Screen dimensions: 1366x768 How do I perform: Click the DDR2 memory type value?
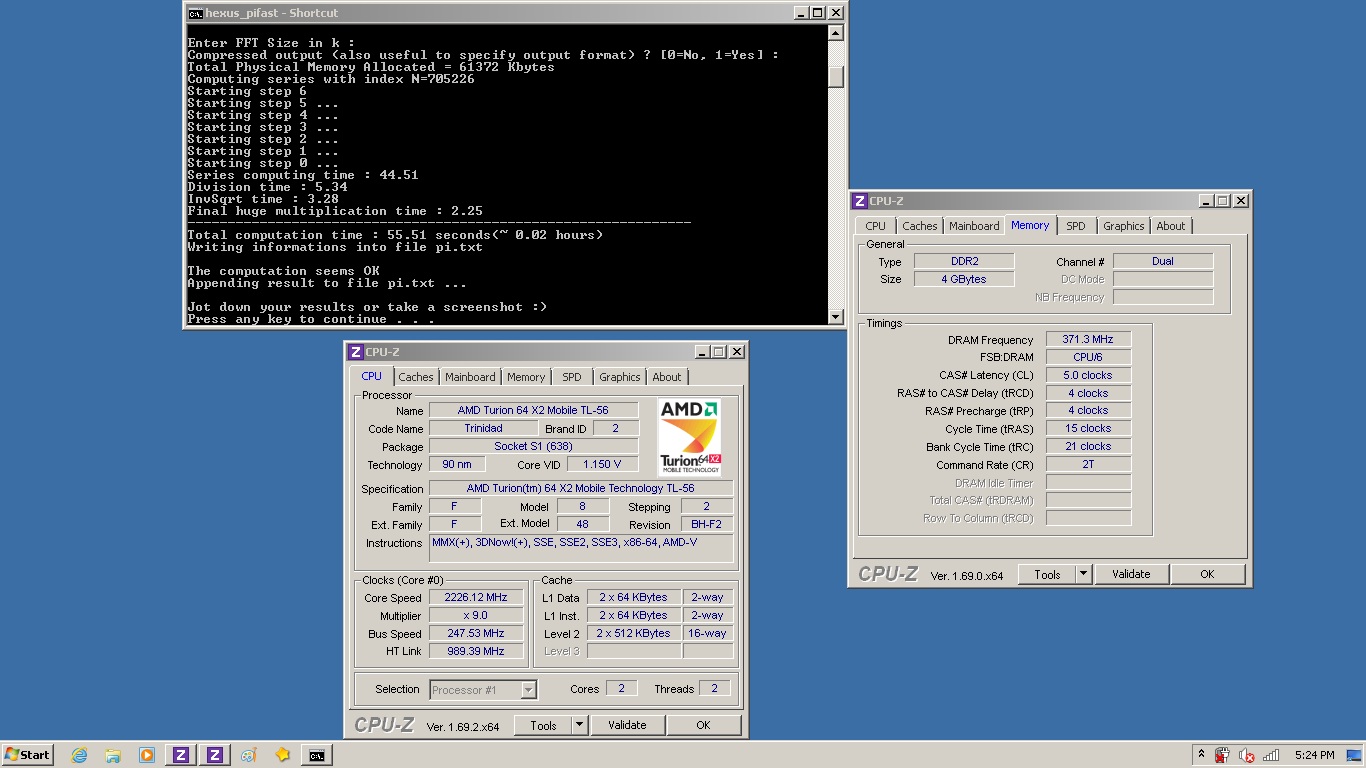(964, 261)
